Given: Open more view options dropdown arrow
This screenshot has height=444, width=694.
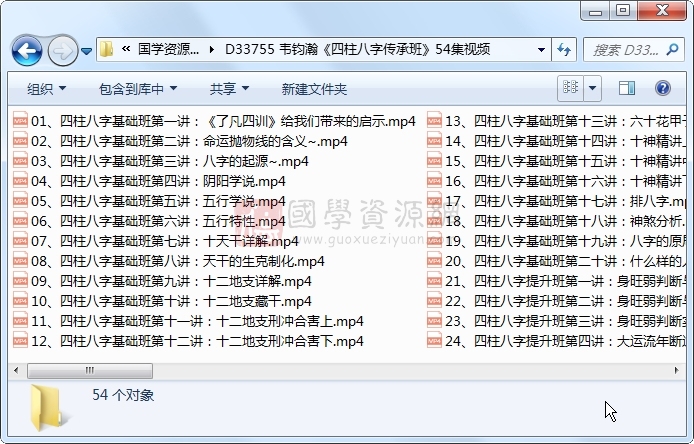Looking at the screenshot, I should (593, 88).
